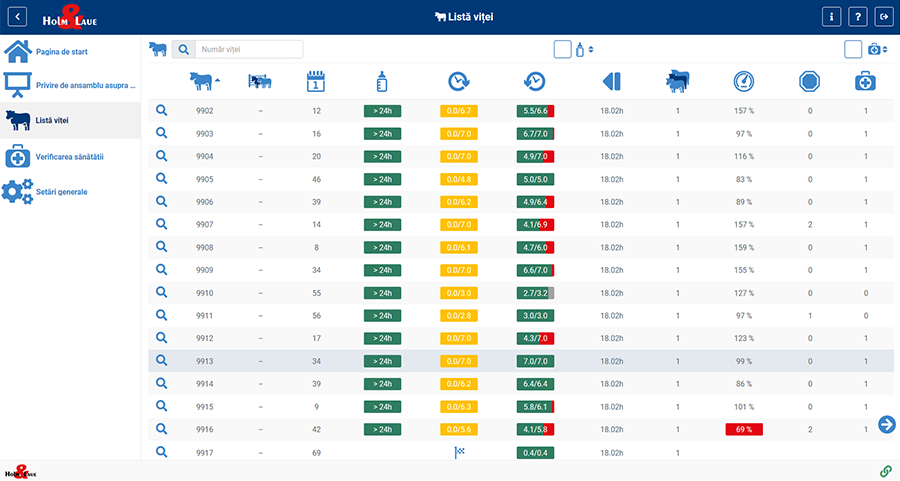Open details magnifier for calf 9908
The image size is (900, 481).
[x=162, y=247]
